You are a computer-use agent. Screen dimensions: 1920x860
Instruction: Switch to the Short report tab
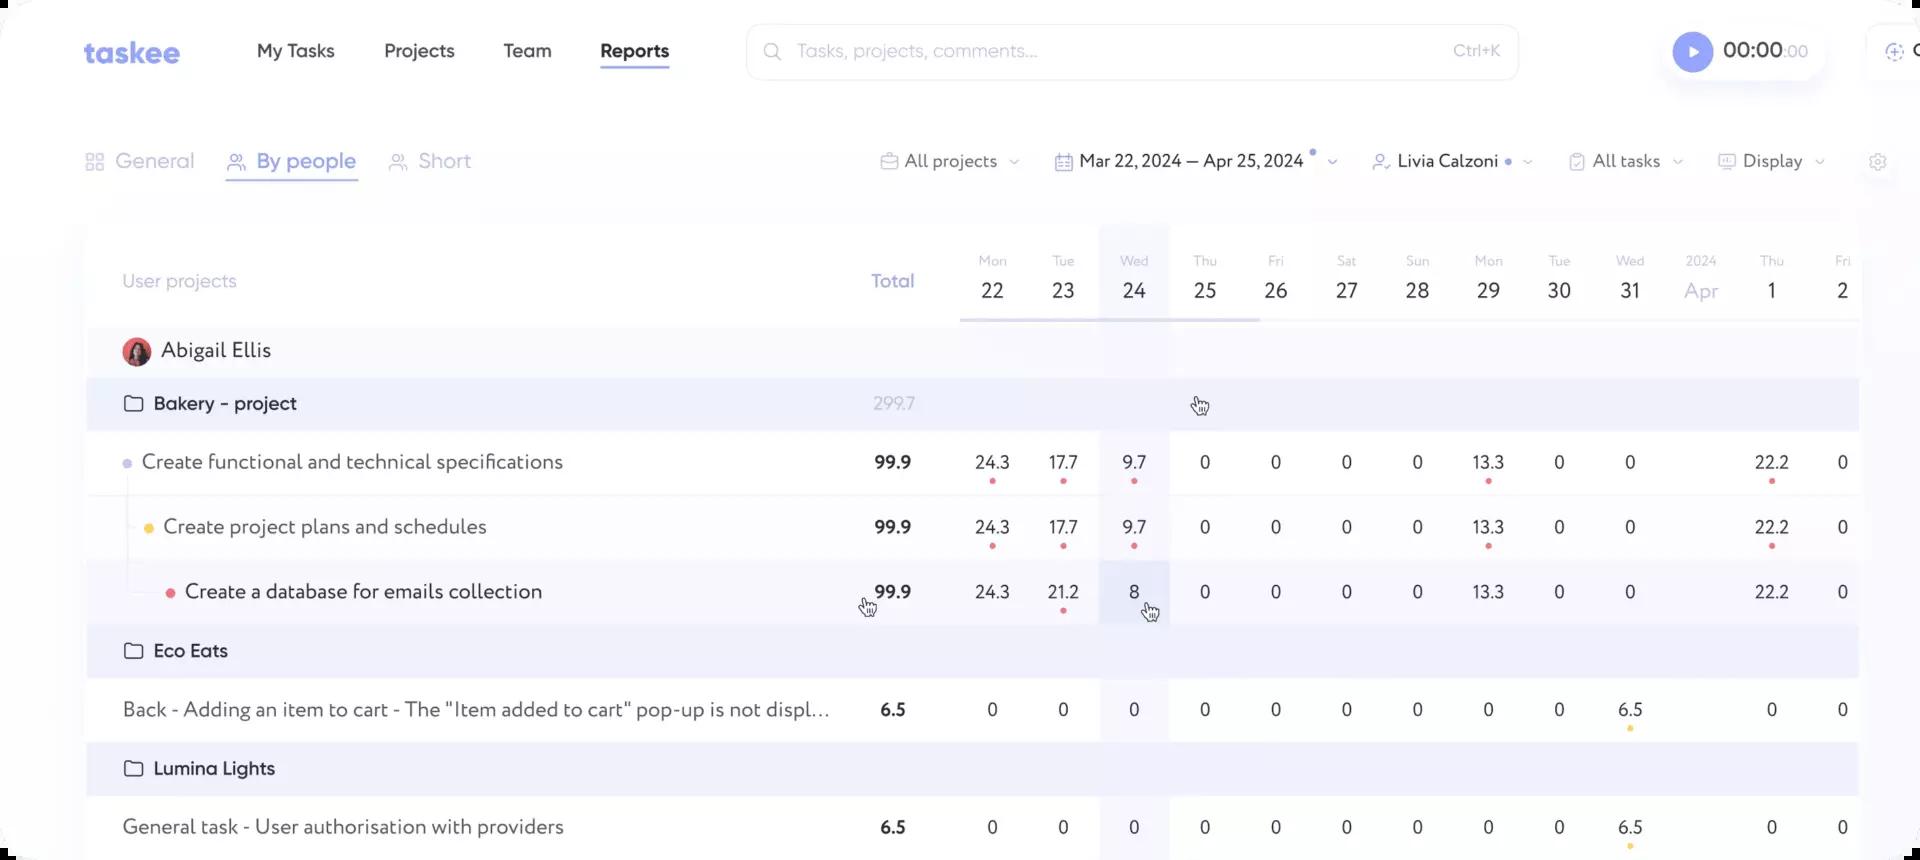430,162
